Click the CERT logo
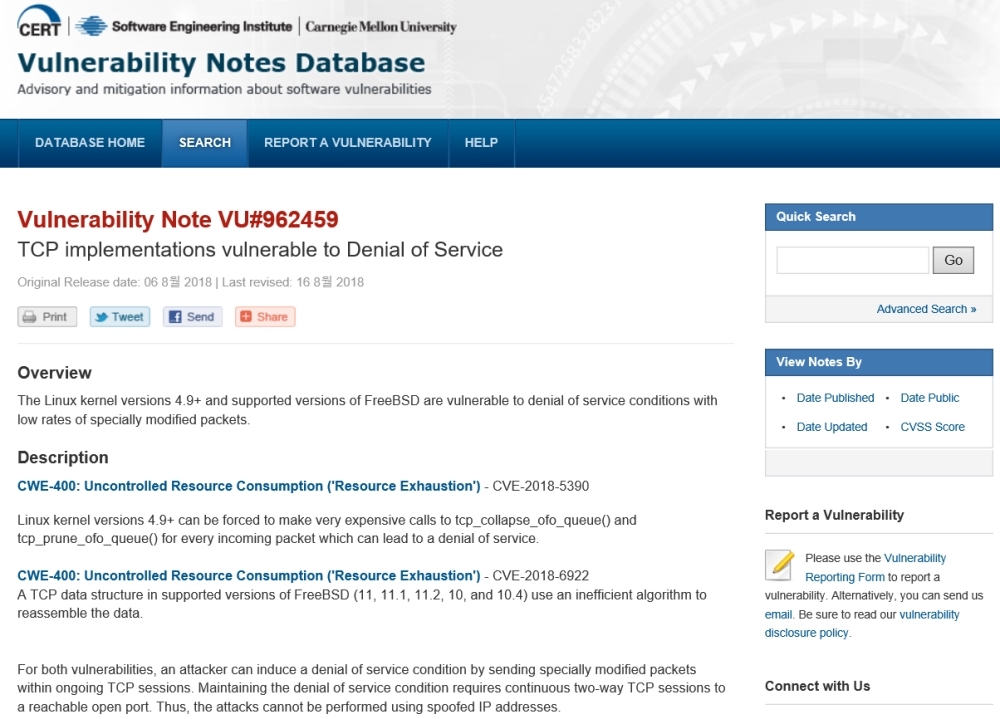This screenshot has height=719, width=1000. coord(40,22)
